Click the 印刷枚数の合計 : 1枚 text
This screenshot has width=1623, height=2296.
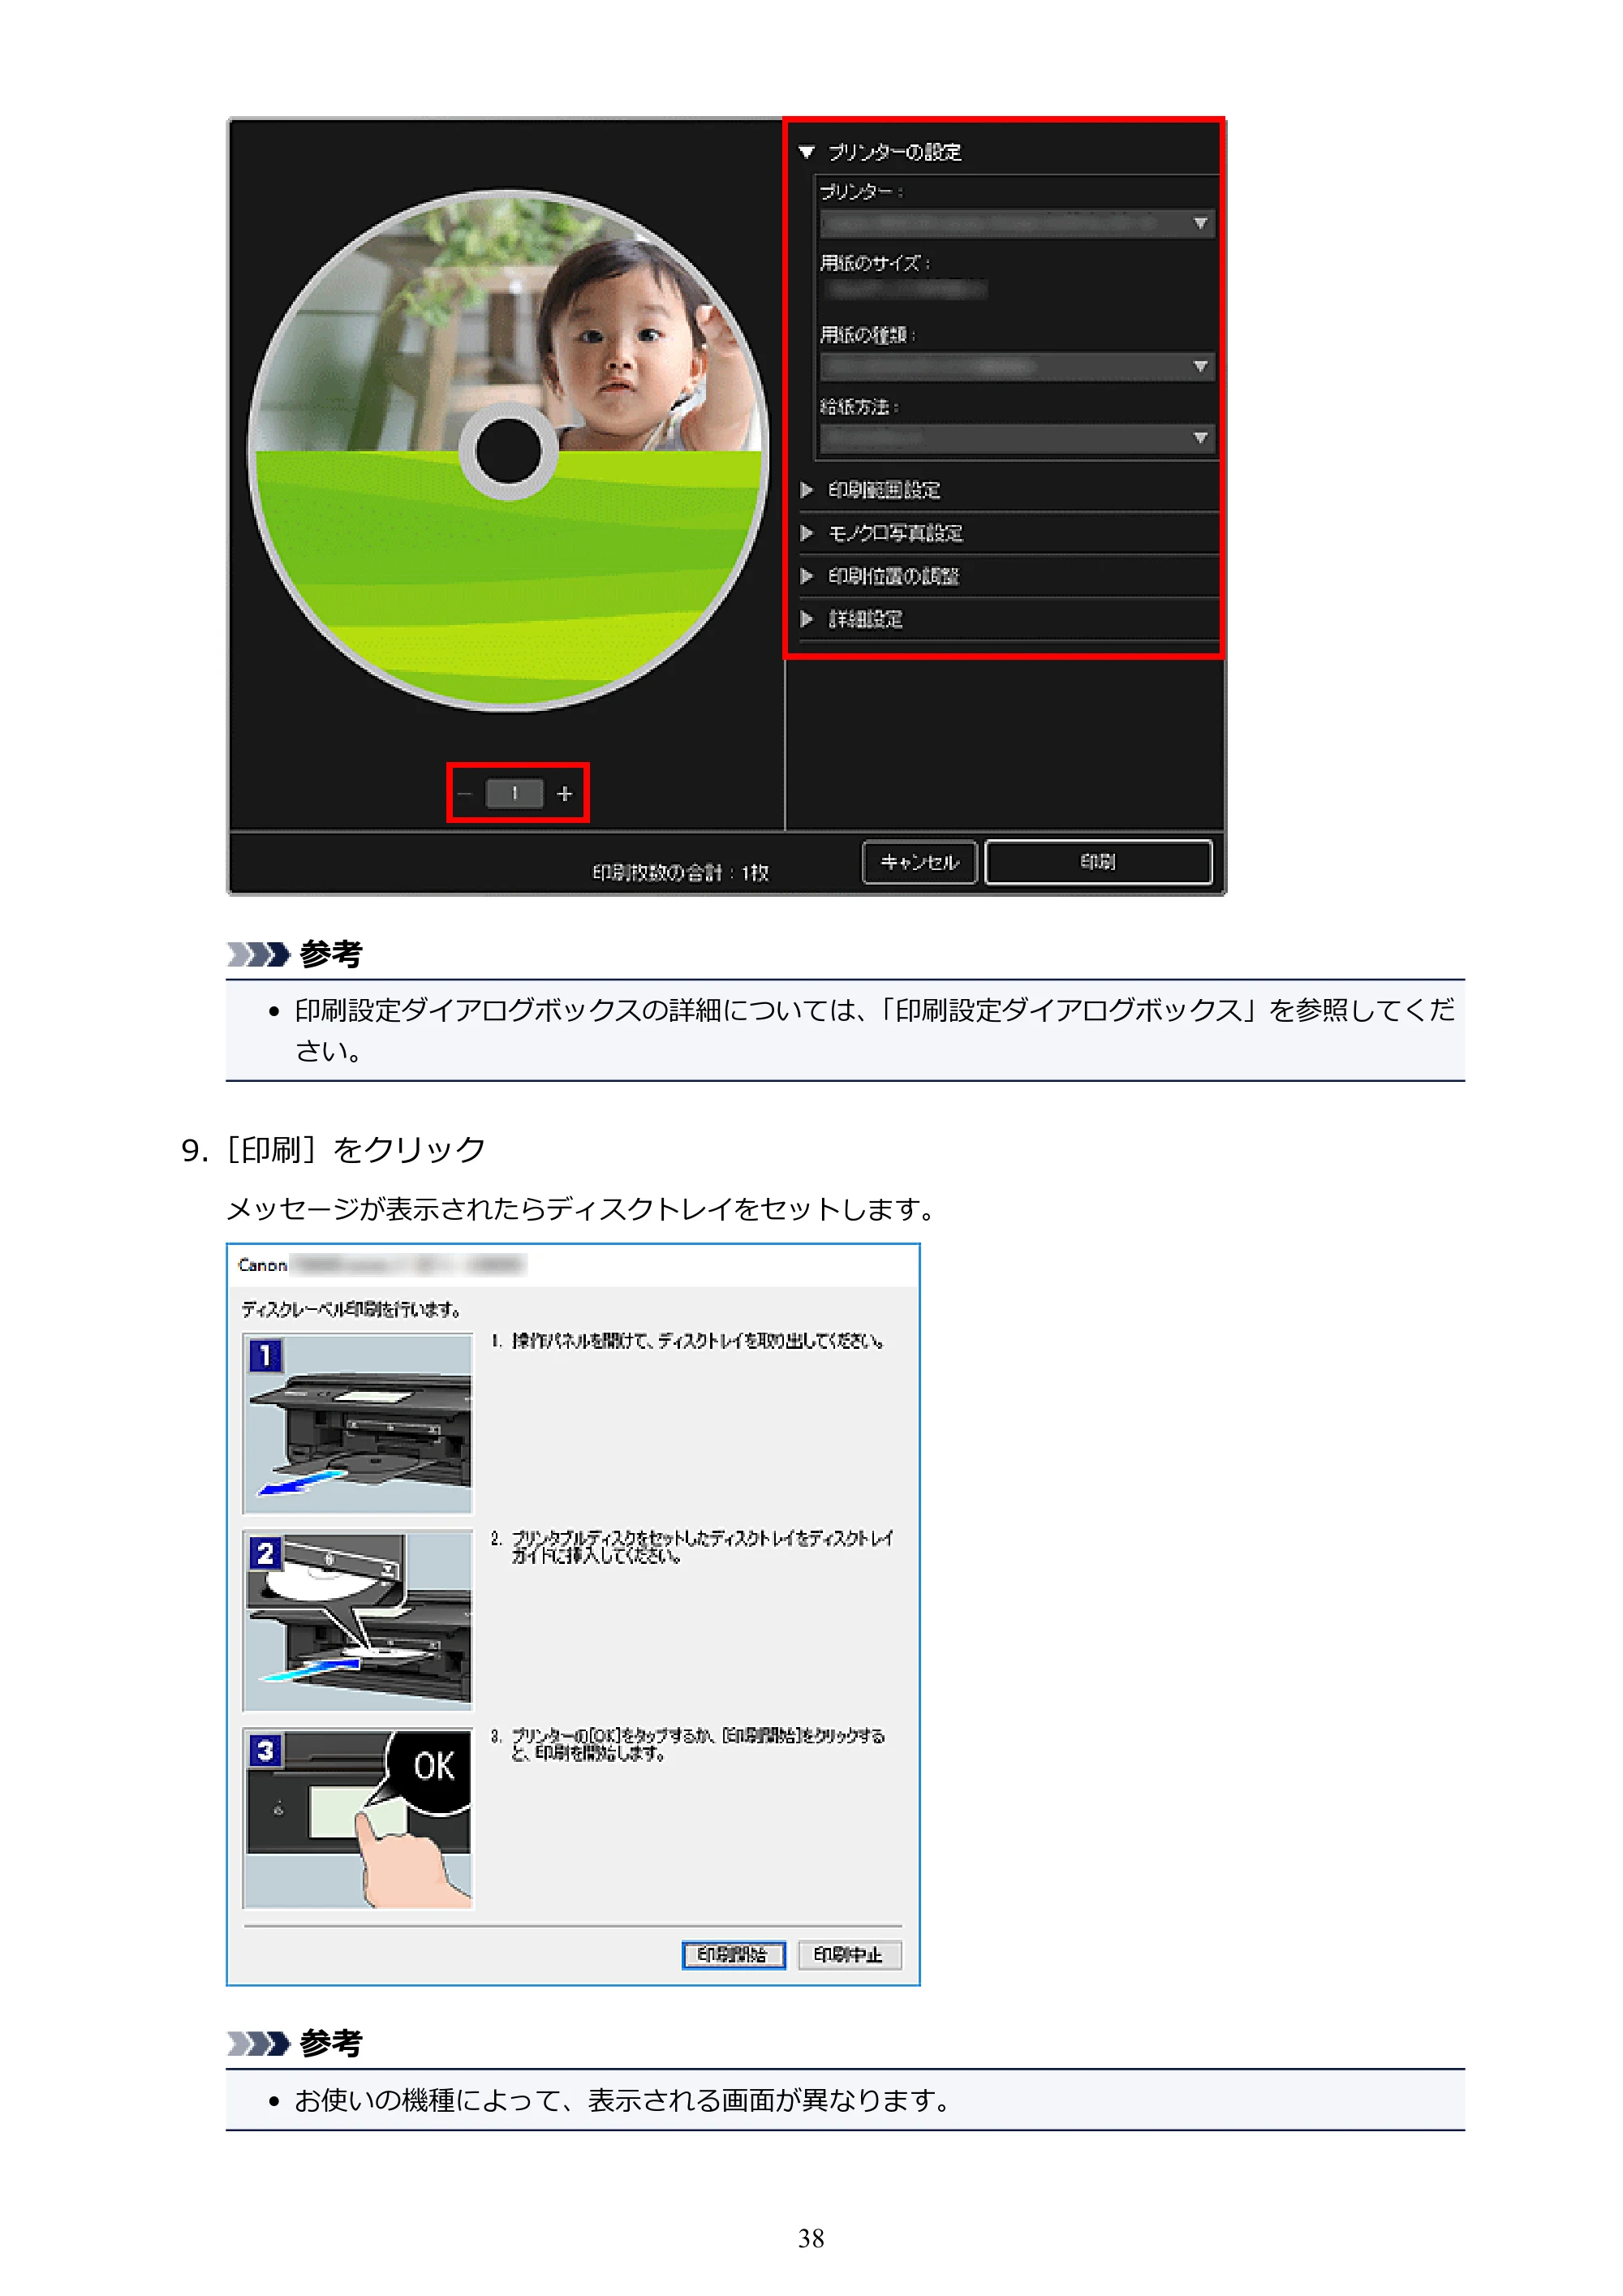(x=680, y=872)
